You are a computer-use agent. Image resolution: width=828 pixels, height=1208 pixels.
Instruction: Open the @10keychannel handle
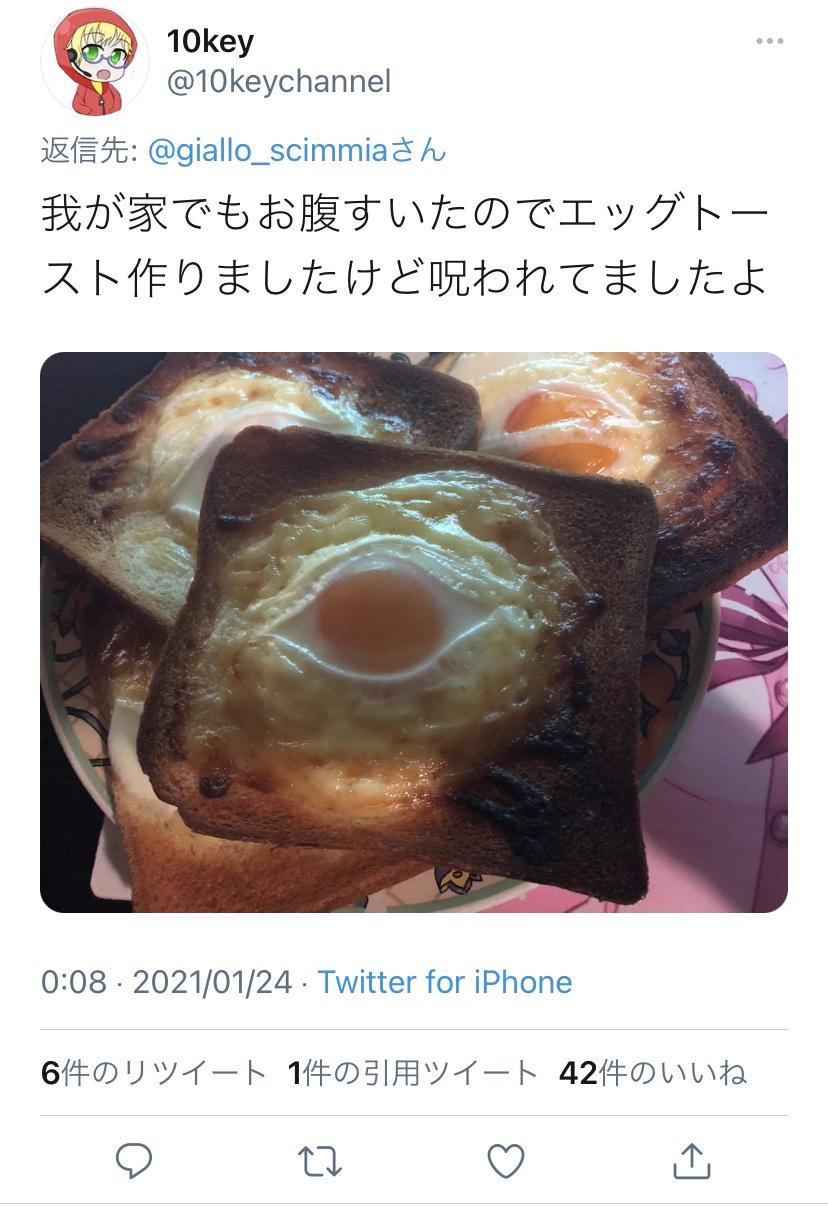[278, 82]
